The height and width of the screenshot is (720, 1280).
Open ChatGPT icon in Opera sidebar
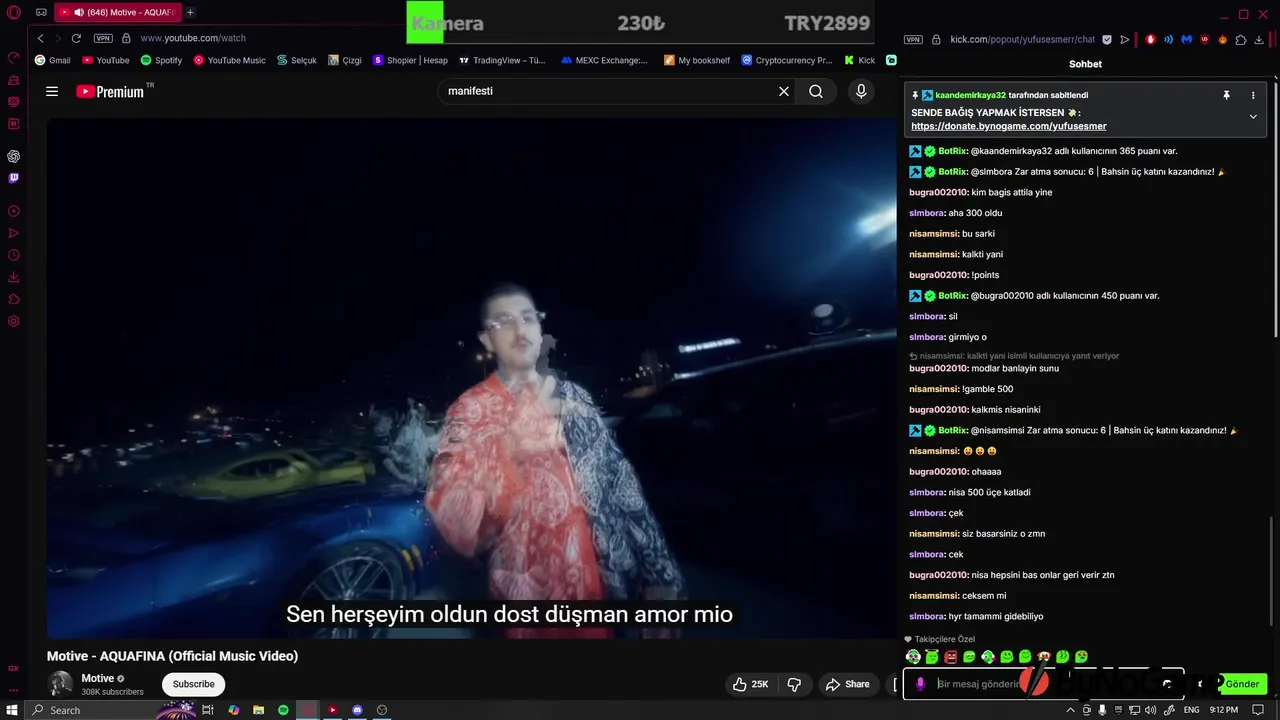click(13, 156)
